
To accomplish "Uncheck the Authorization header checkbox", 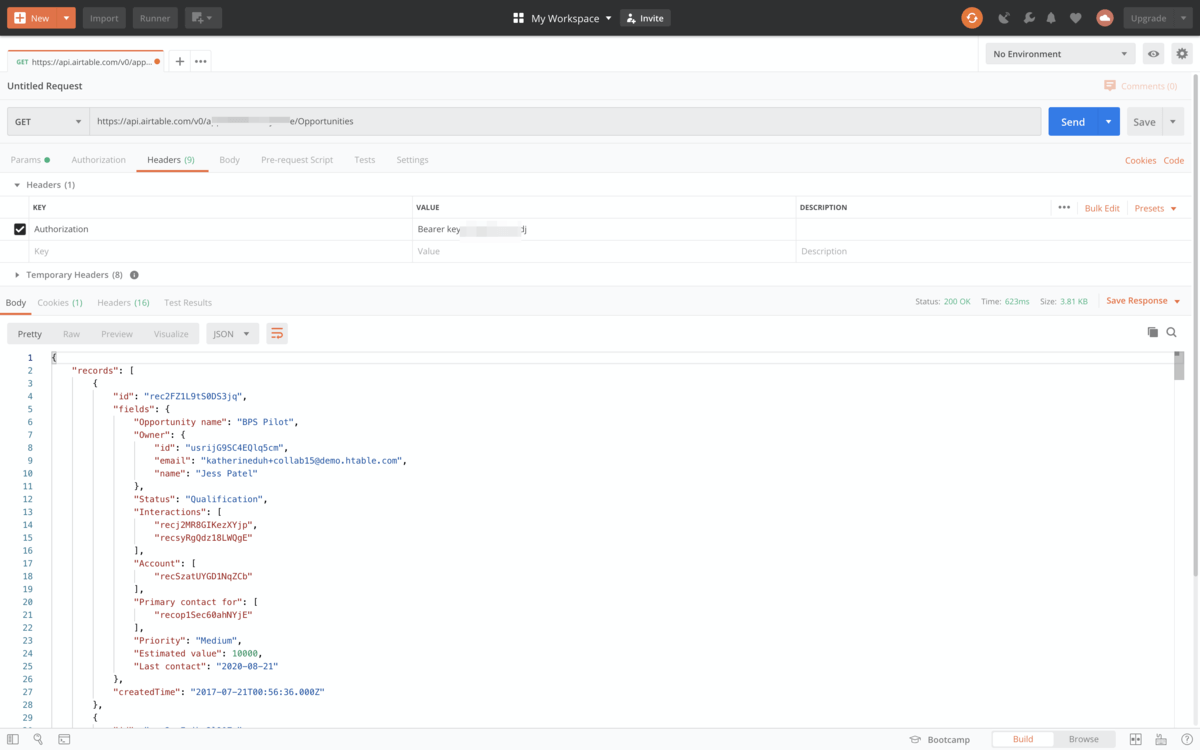I will point(20,229).
